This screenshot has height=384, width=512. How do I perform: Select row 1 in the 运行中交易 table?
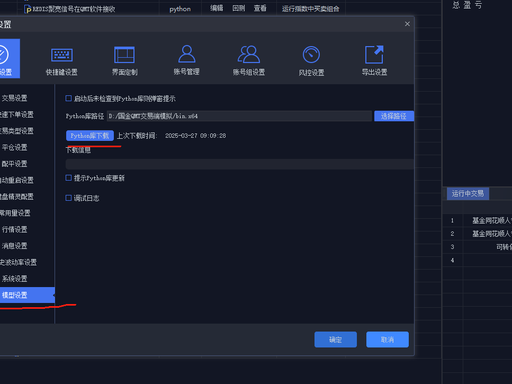(477, 221)
